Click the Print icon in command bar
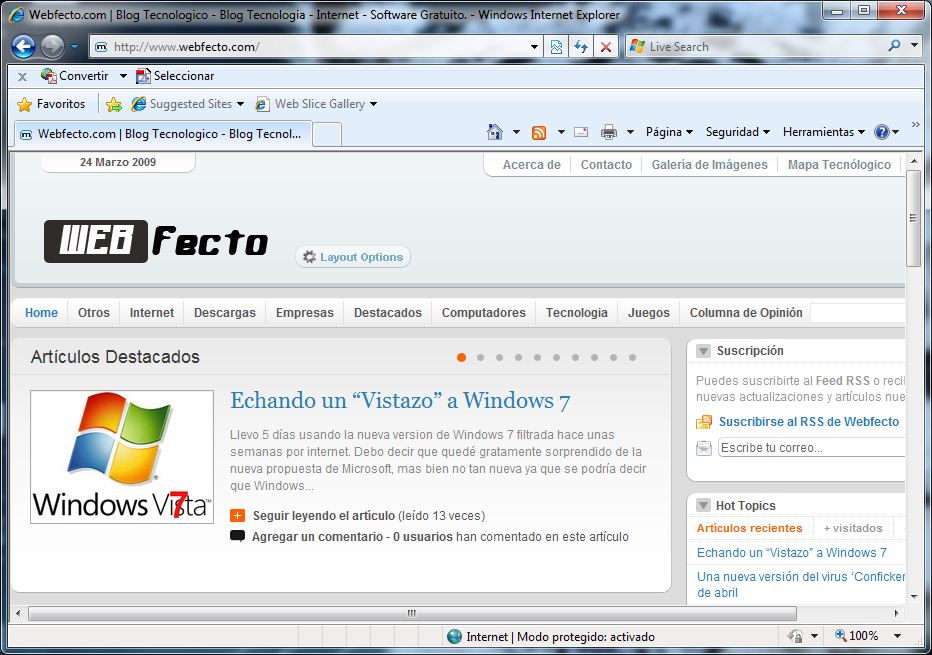932x655 pixels. click(x=608, y=132)
